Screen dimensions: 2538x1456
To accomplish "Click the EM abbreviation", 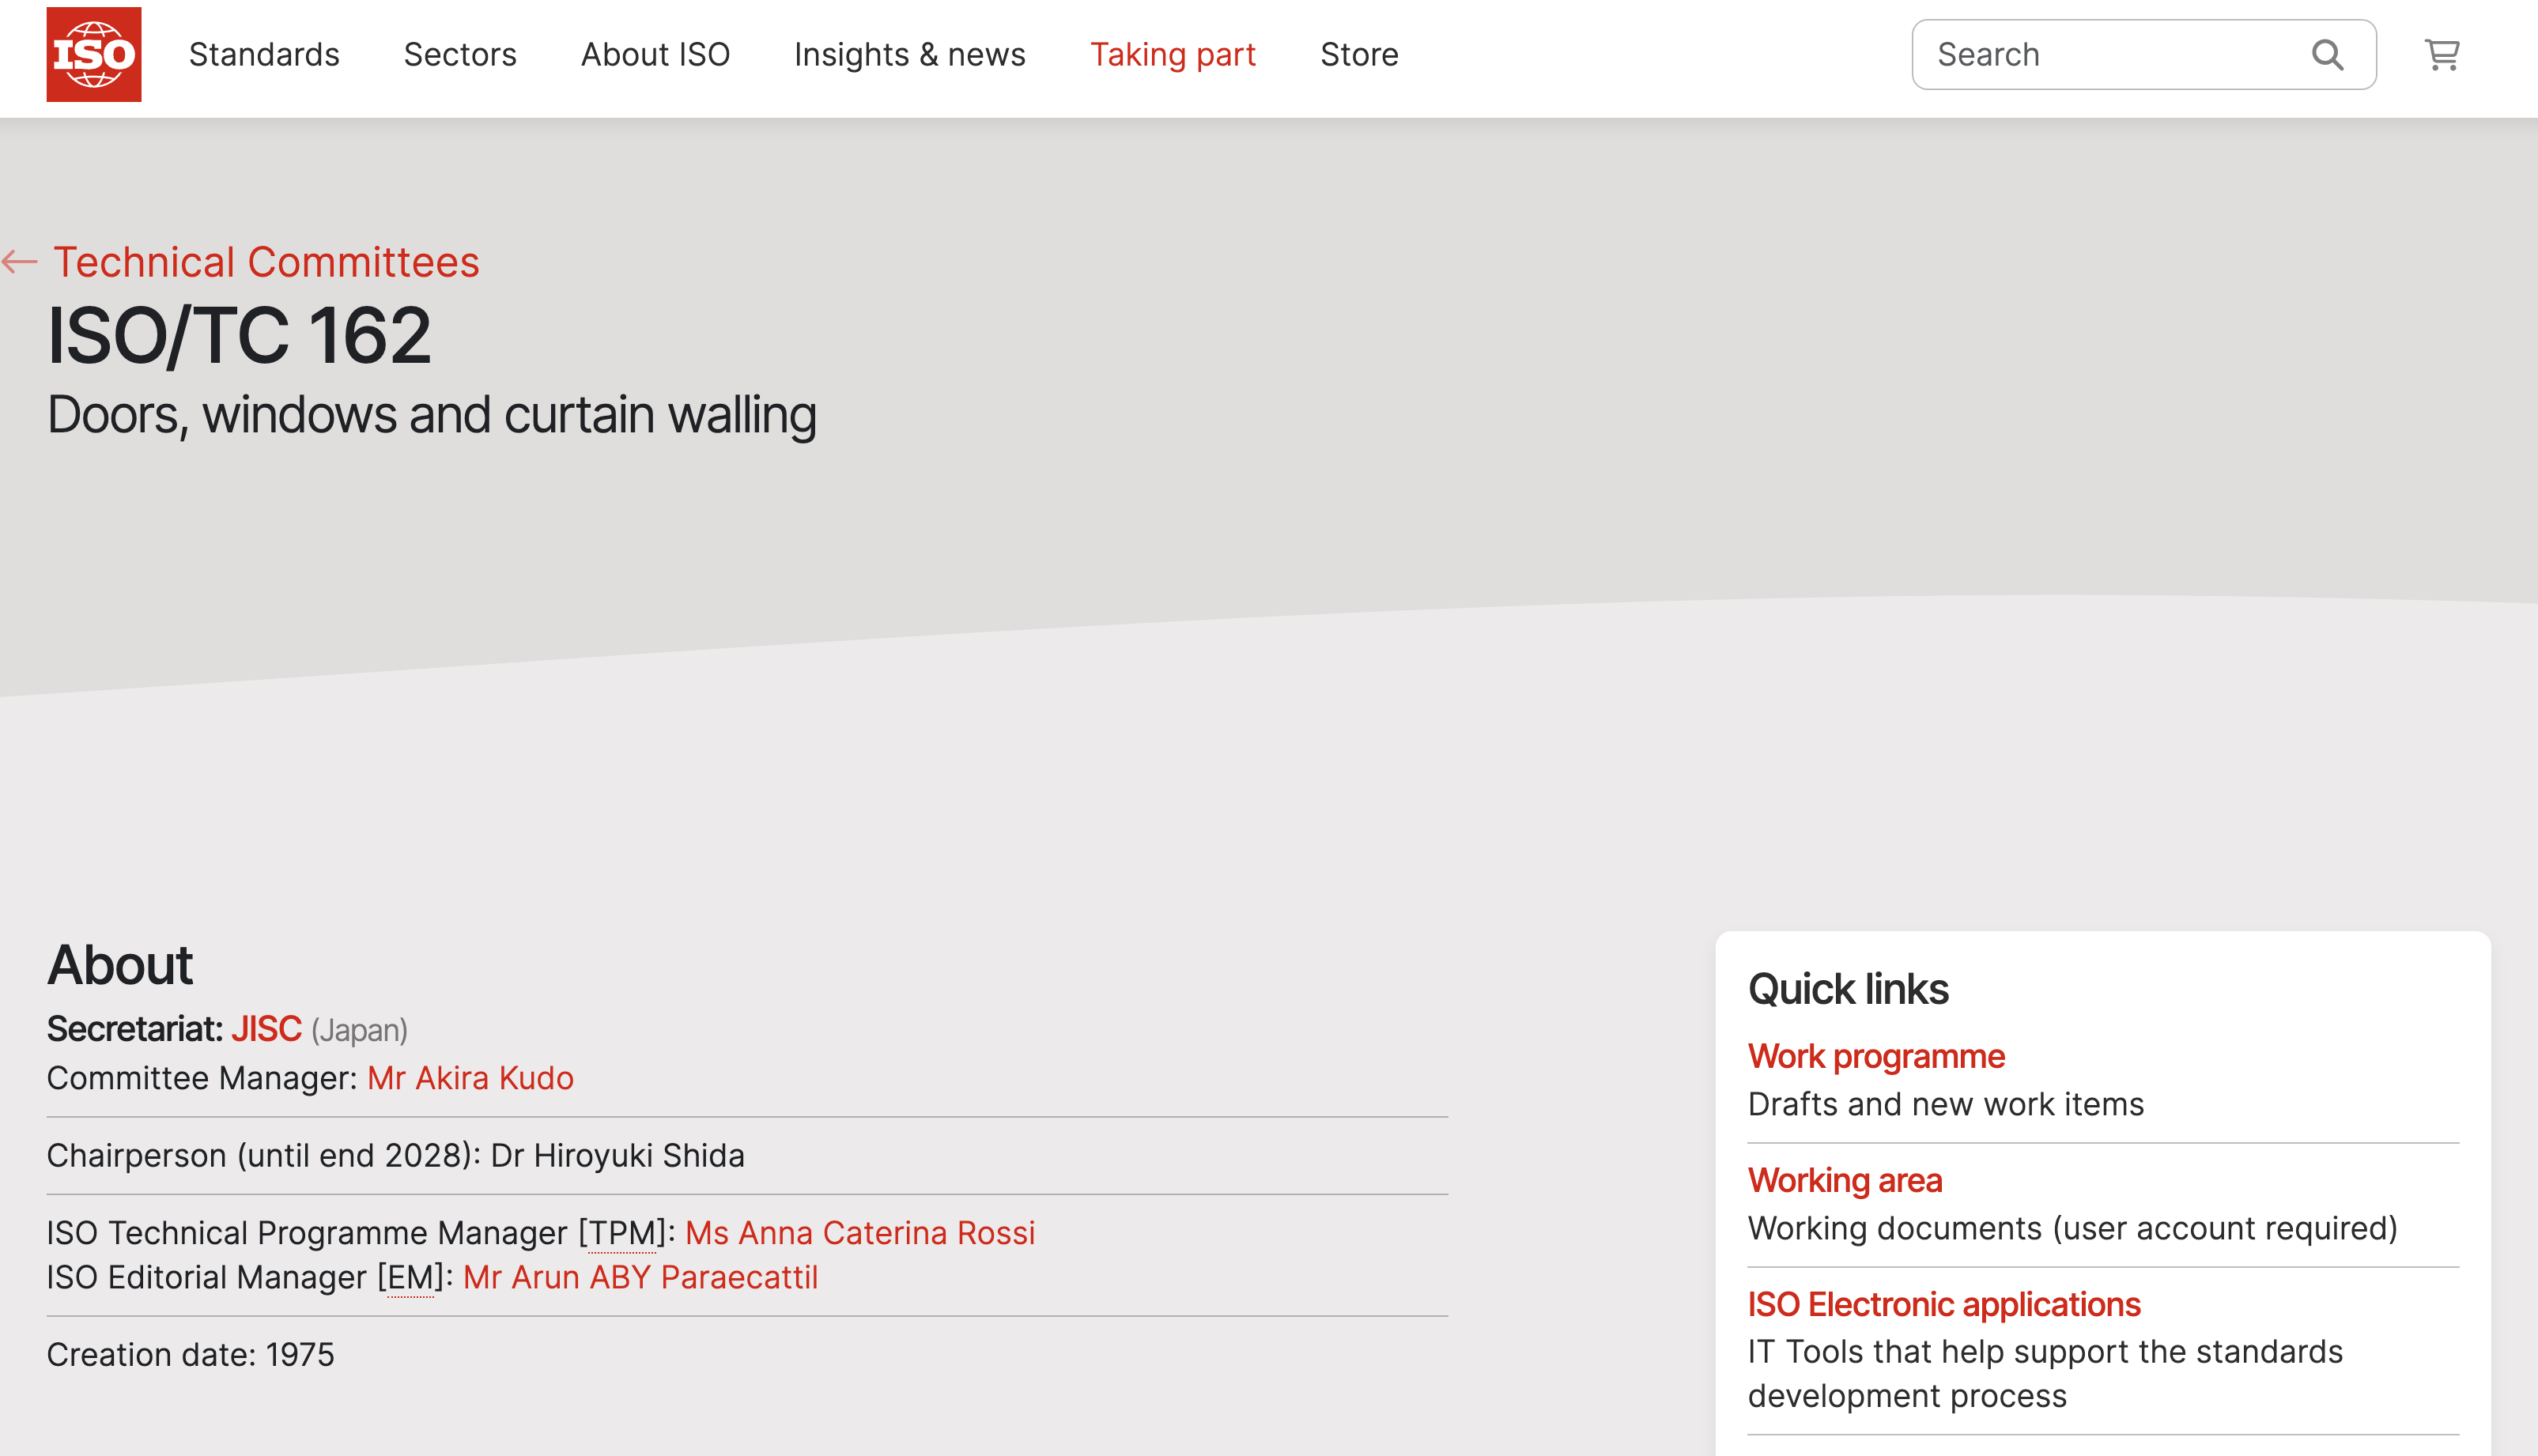I will pos(410,1277).
